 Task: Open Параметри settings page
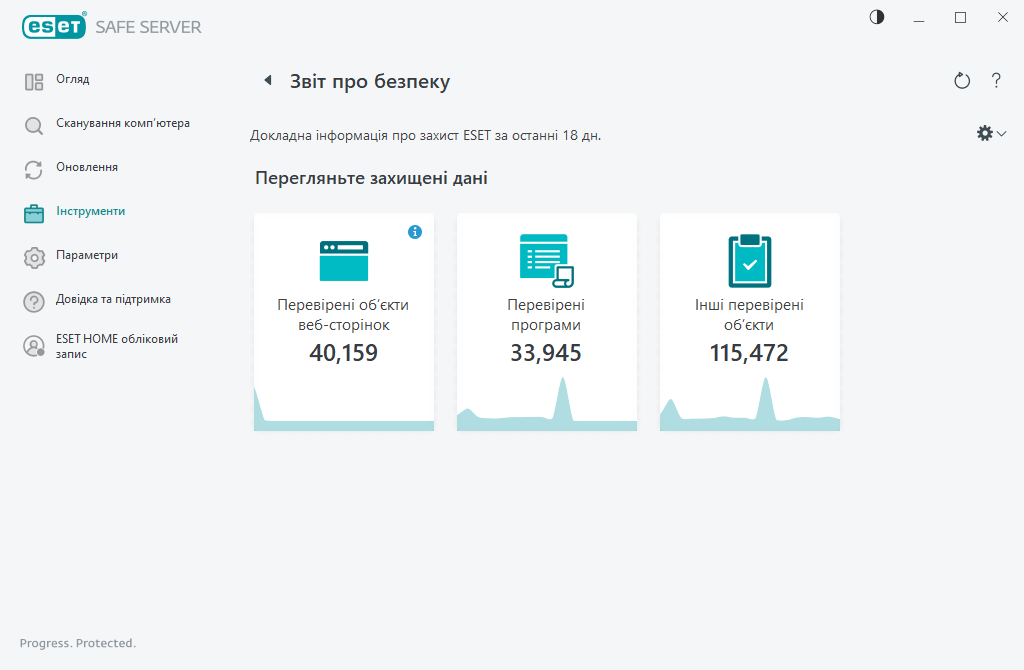pos(87,256)
